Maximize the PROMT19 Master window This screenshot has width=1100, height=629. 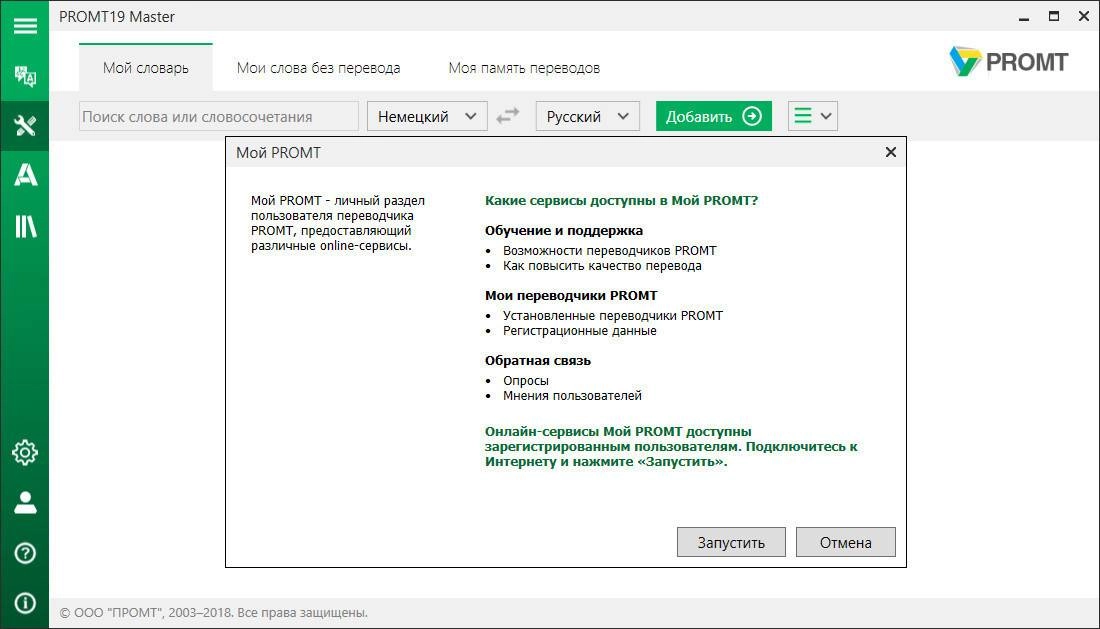[1054, 16]
